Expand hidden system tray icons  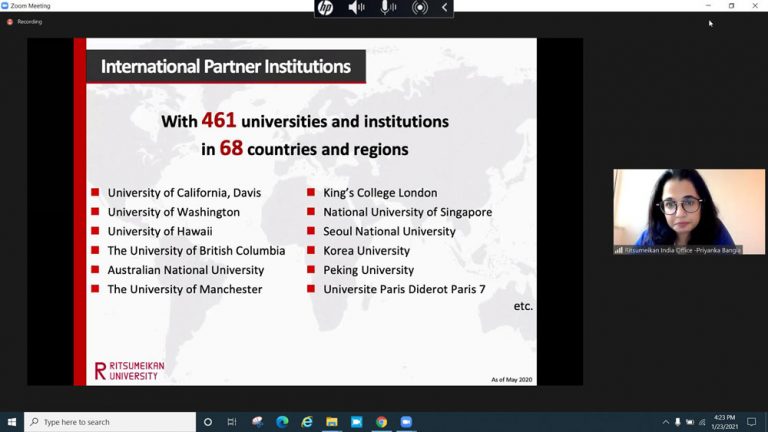pyautogui.click(x=666, y=422)
